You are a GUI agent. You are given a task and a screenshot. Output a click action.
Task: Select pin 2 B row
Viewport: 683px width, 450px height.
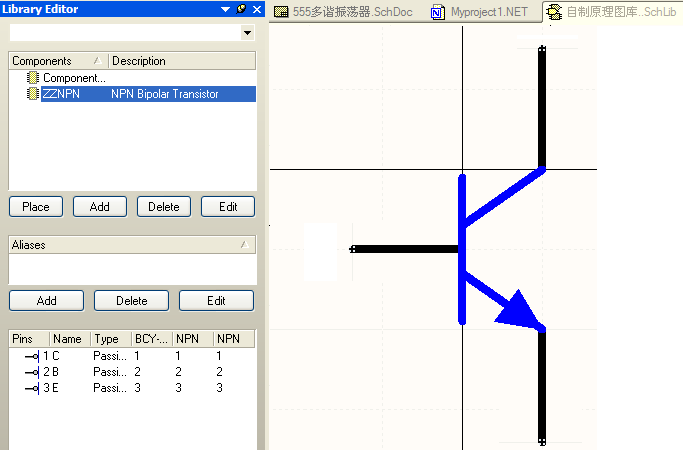coord(132,372)
